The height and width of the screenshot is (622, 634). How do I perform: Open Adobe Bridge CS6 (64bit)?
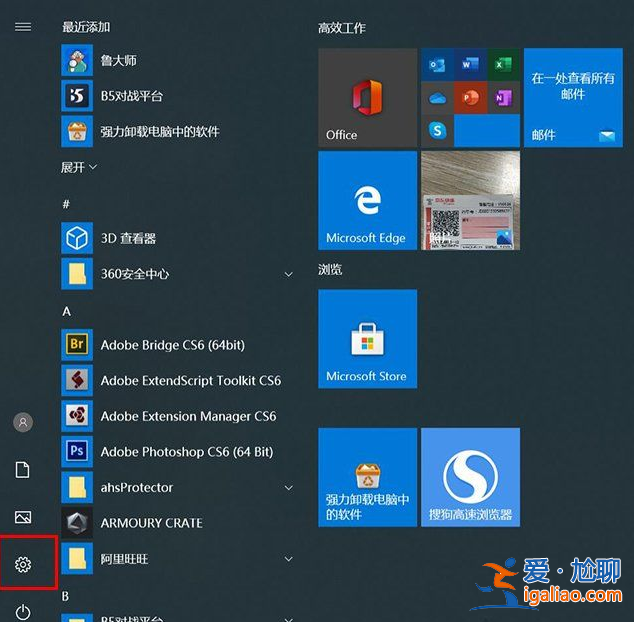[172, 345]
